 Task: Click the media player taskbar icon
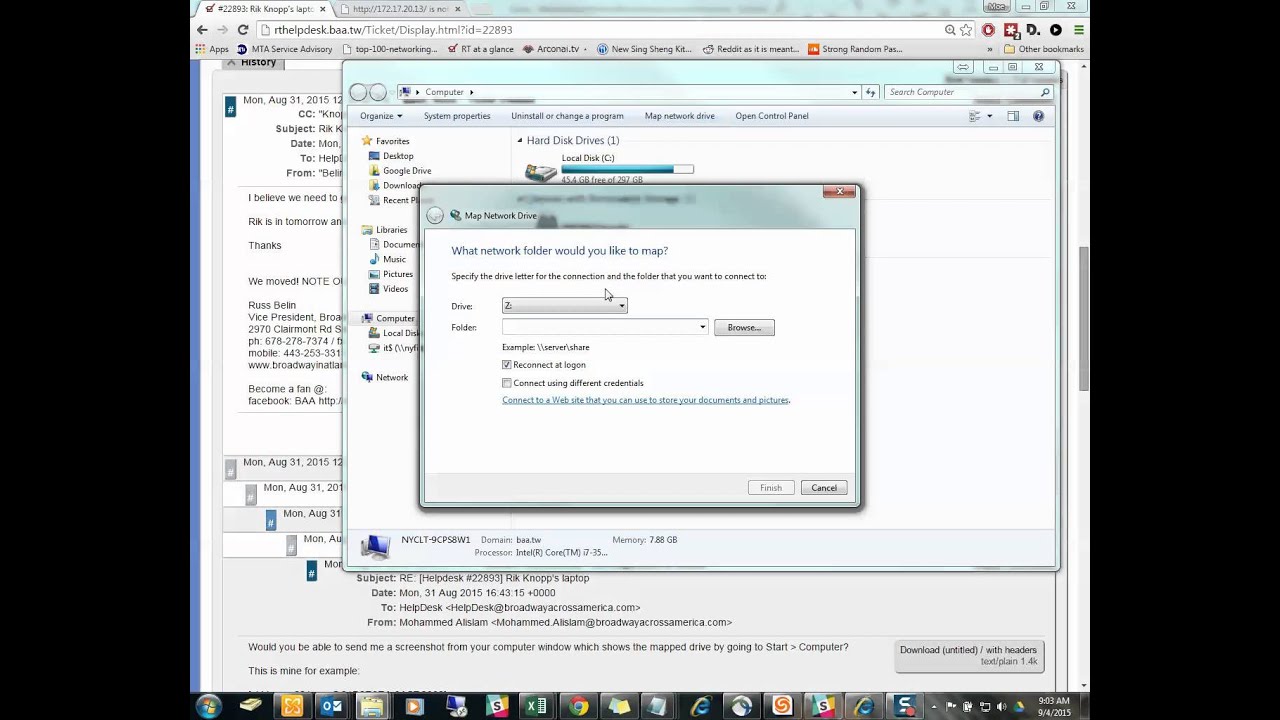coord(414,707)
